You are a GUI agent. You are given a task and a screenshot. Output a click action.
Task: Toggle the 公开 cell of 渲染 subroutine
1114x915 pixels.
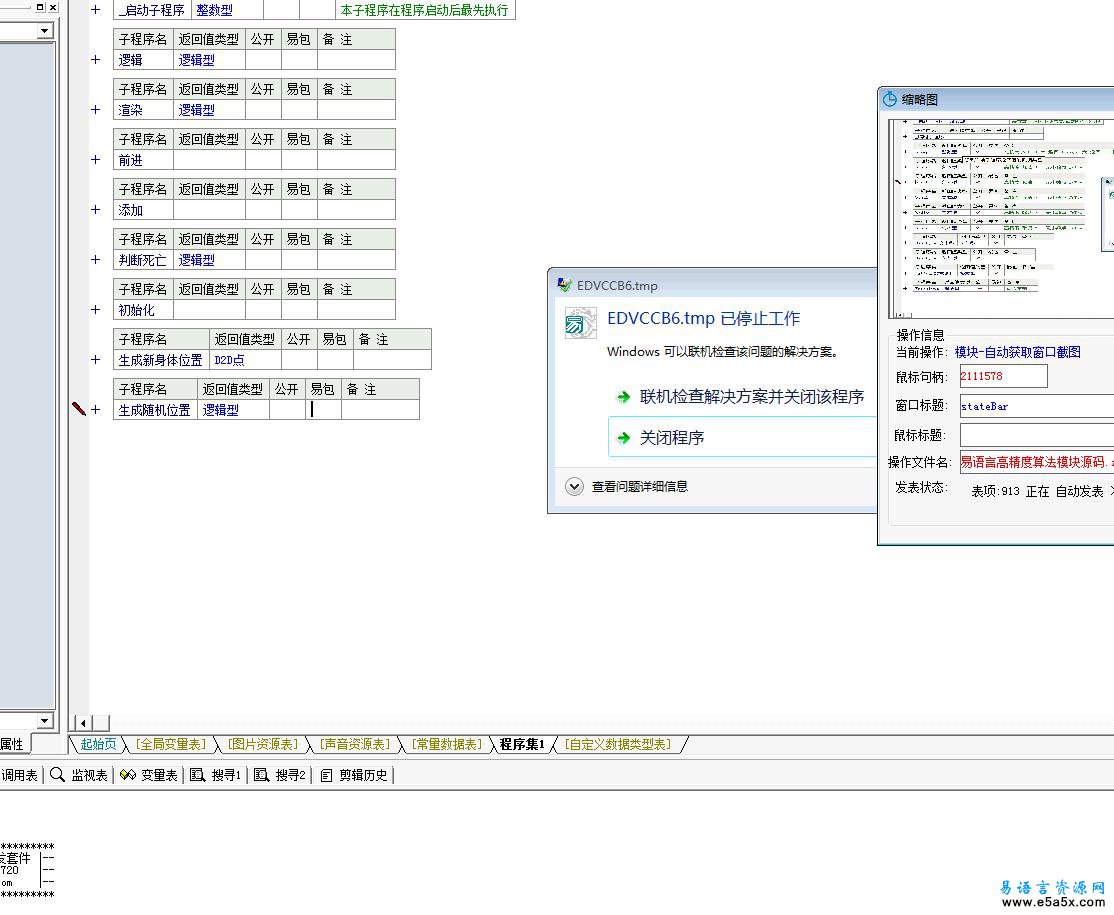263,110
